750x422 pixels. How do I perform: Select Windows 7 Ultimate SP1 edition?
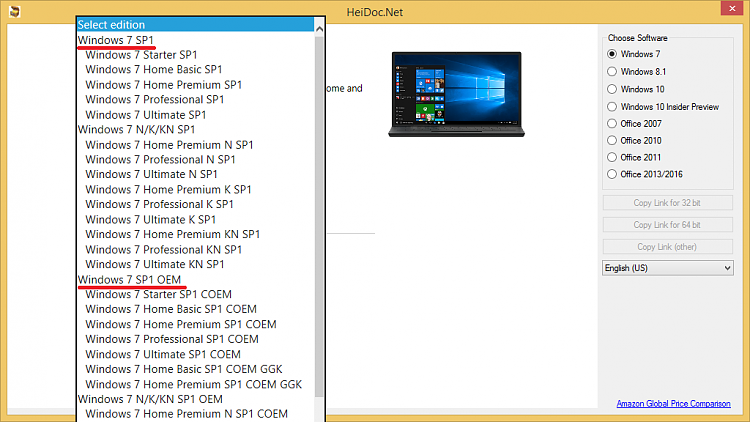145,115
